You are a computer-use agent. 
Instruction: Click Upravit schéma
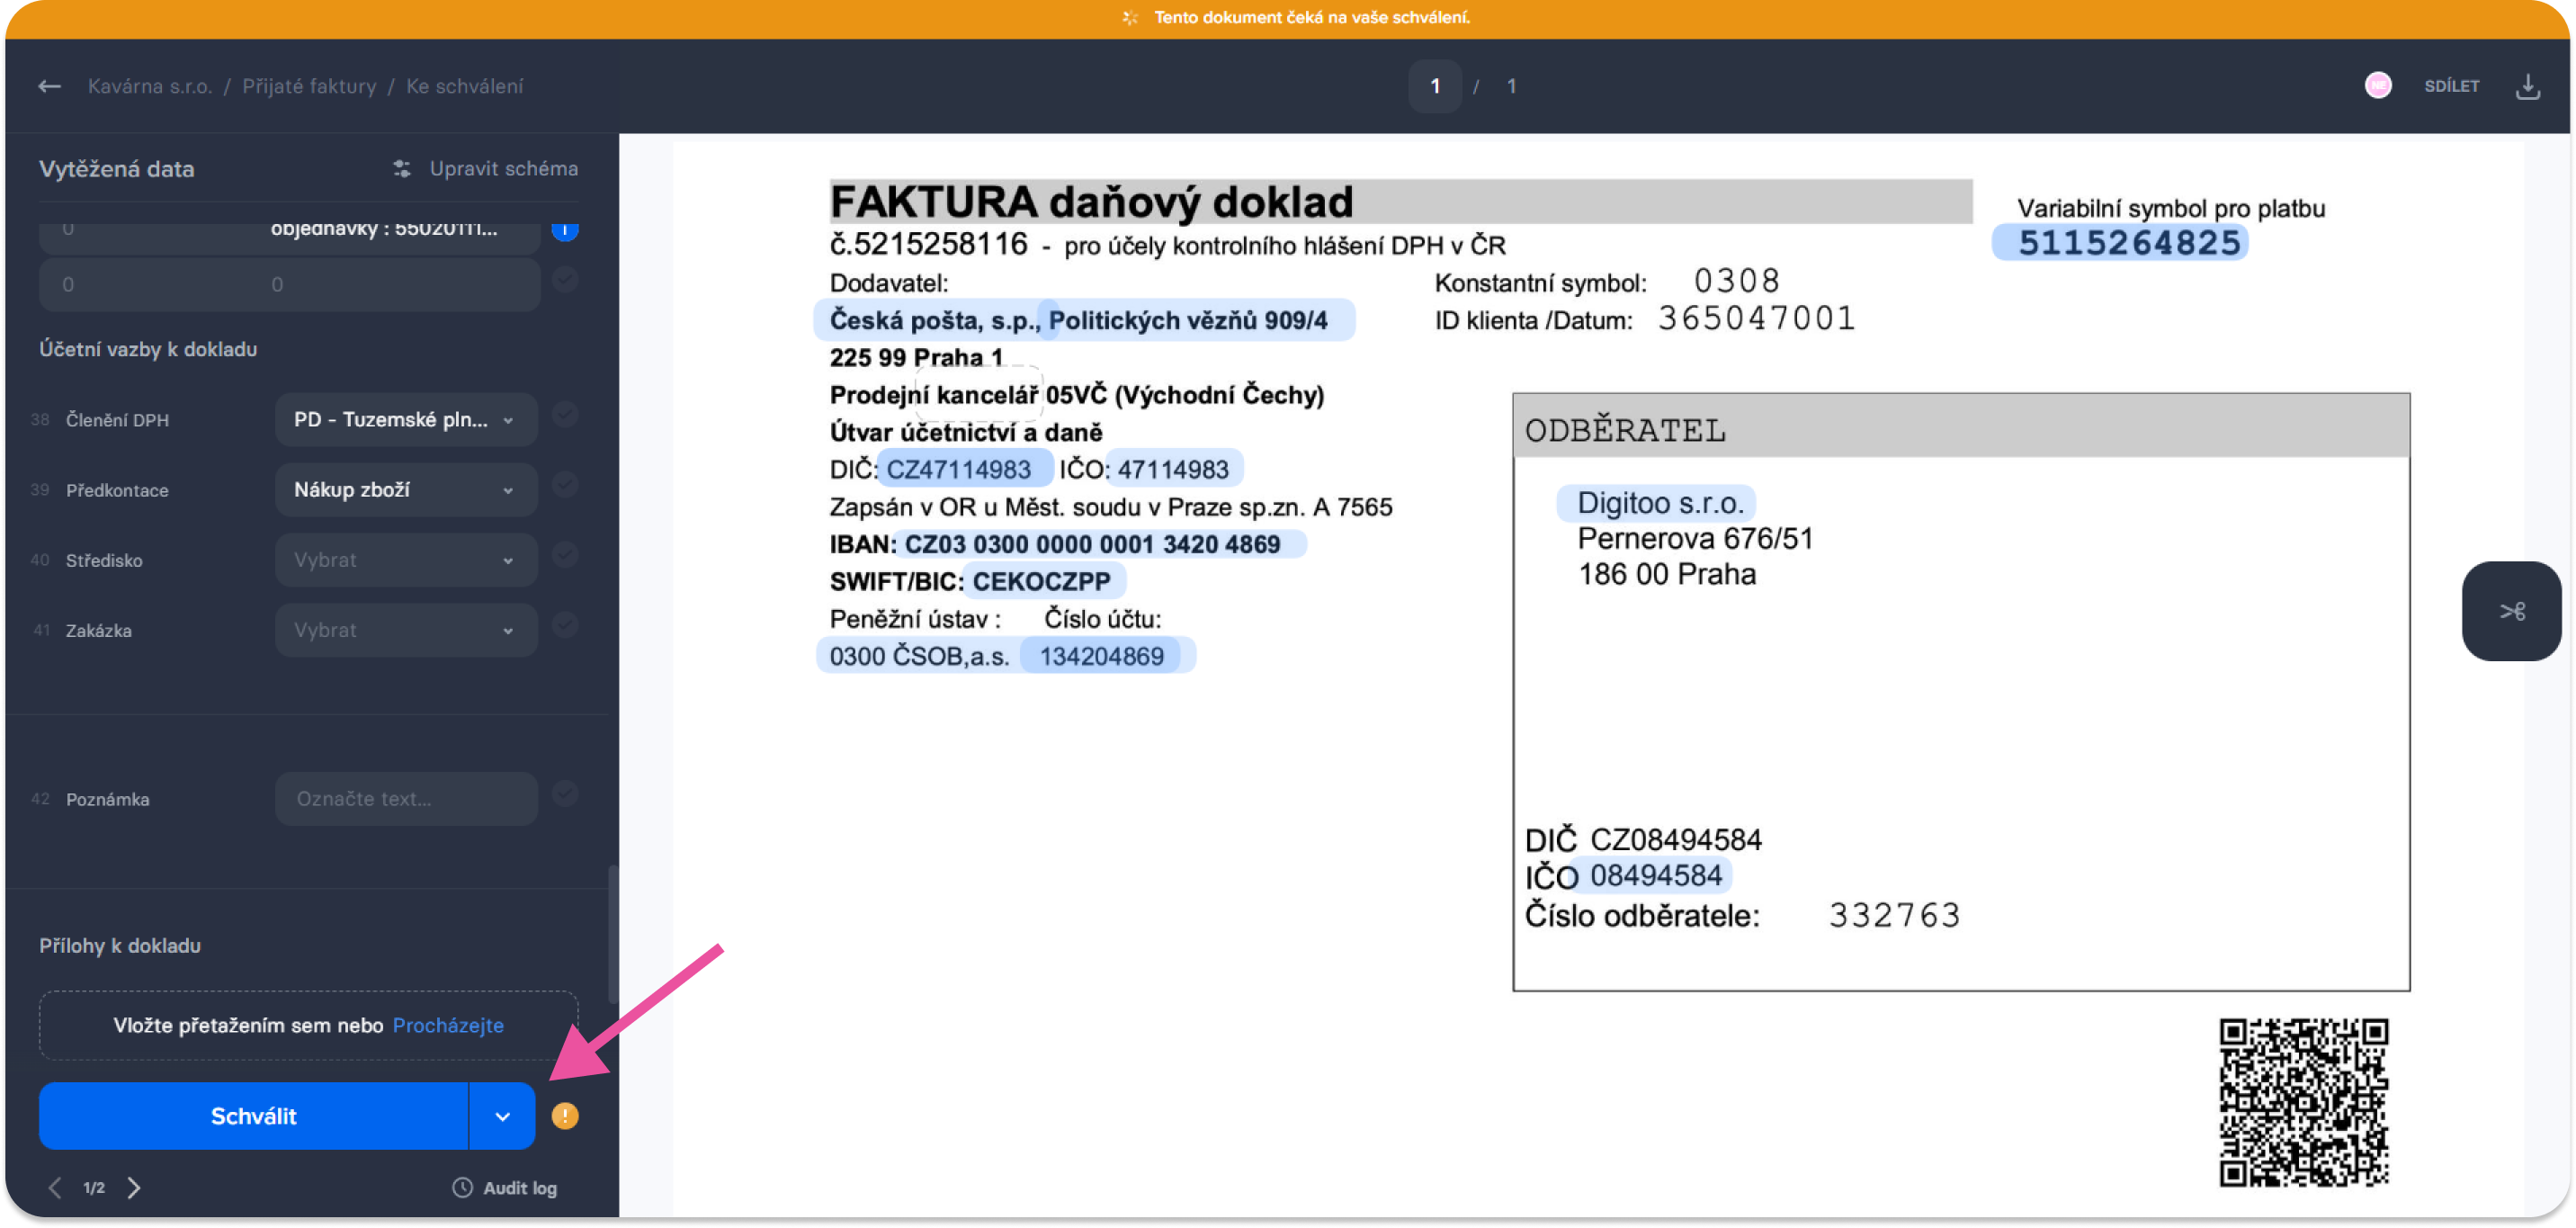[x=503, y=168]
